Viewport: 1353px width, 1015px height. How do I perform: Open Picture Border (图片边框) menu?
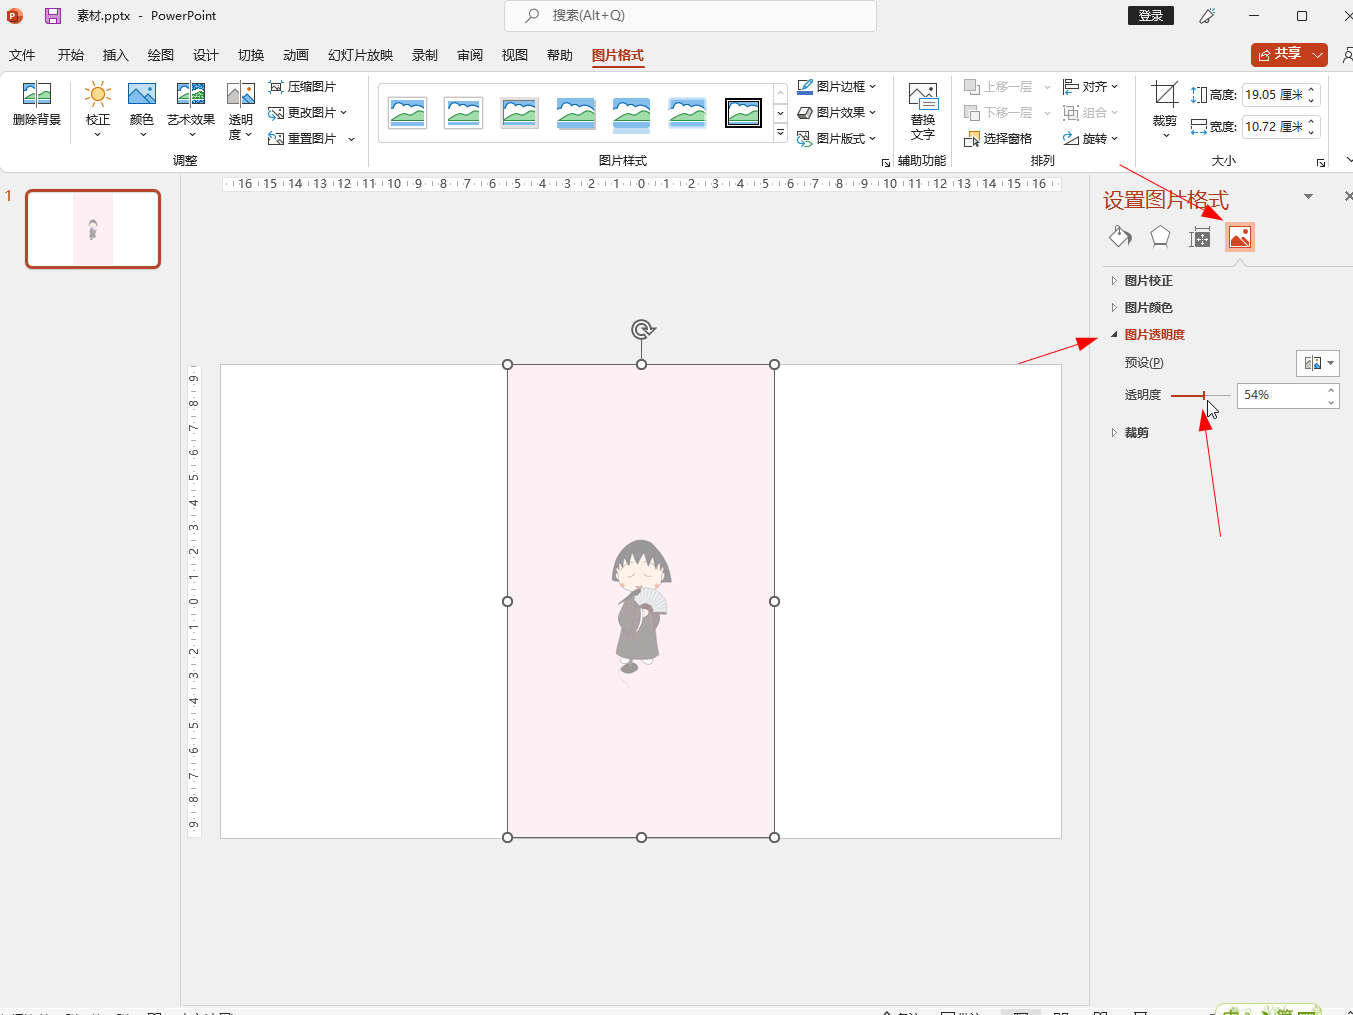coord(836,87)
